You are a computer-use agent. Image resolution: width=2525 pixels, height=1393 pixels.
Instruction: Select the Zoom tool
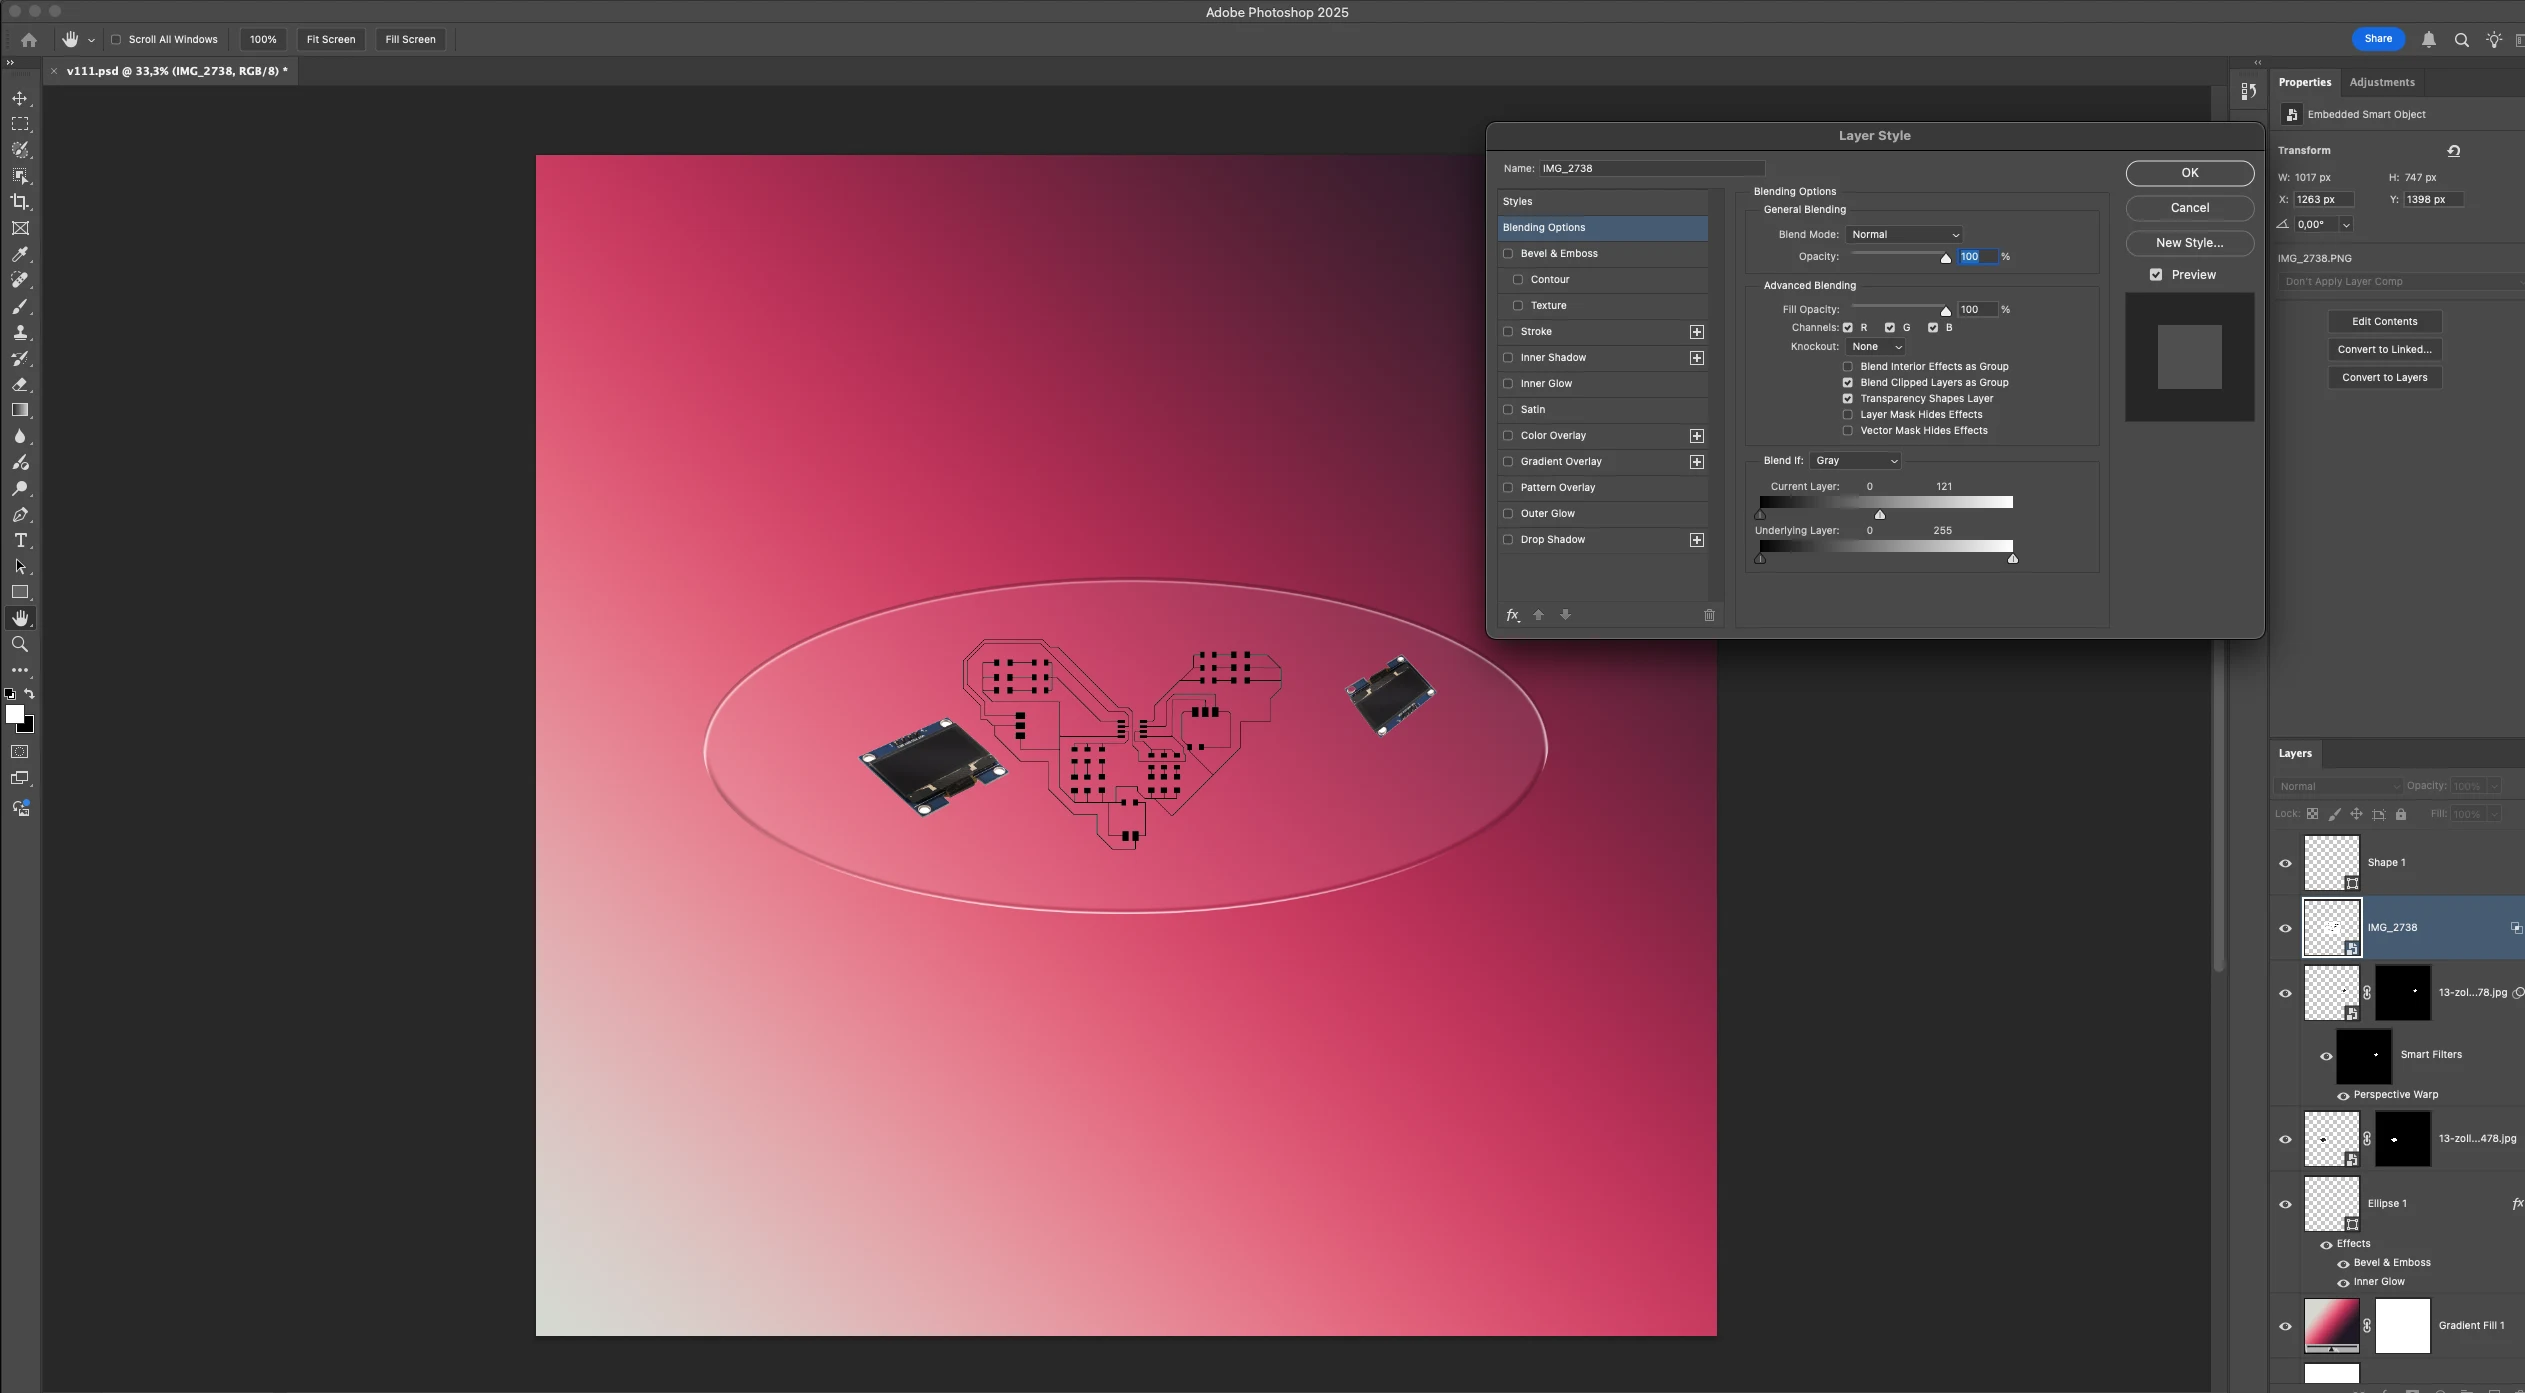point(20,644)
